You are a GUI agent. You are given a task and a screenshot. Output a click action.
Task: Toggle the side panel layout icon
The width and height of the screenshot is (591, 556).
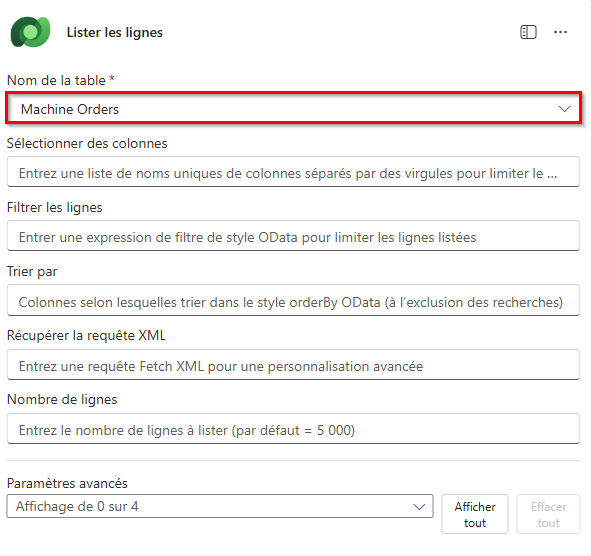(528, 32)
